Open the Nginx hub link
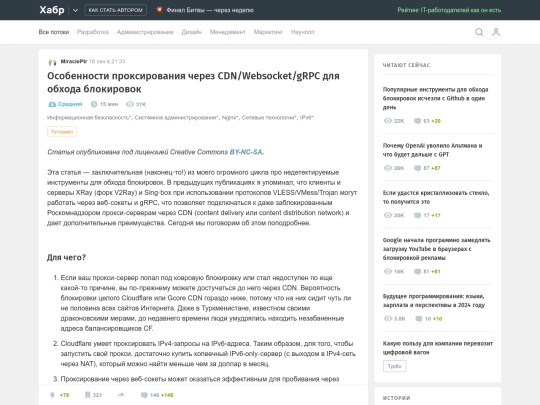 click(230, 117)
